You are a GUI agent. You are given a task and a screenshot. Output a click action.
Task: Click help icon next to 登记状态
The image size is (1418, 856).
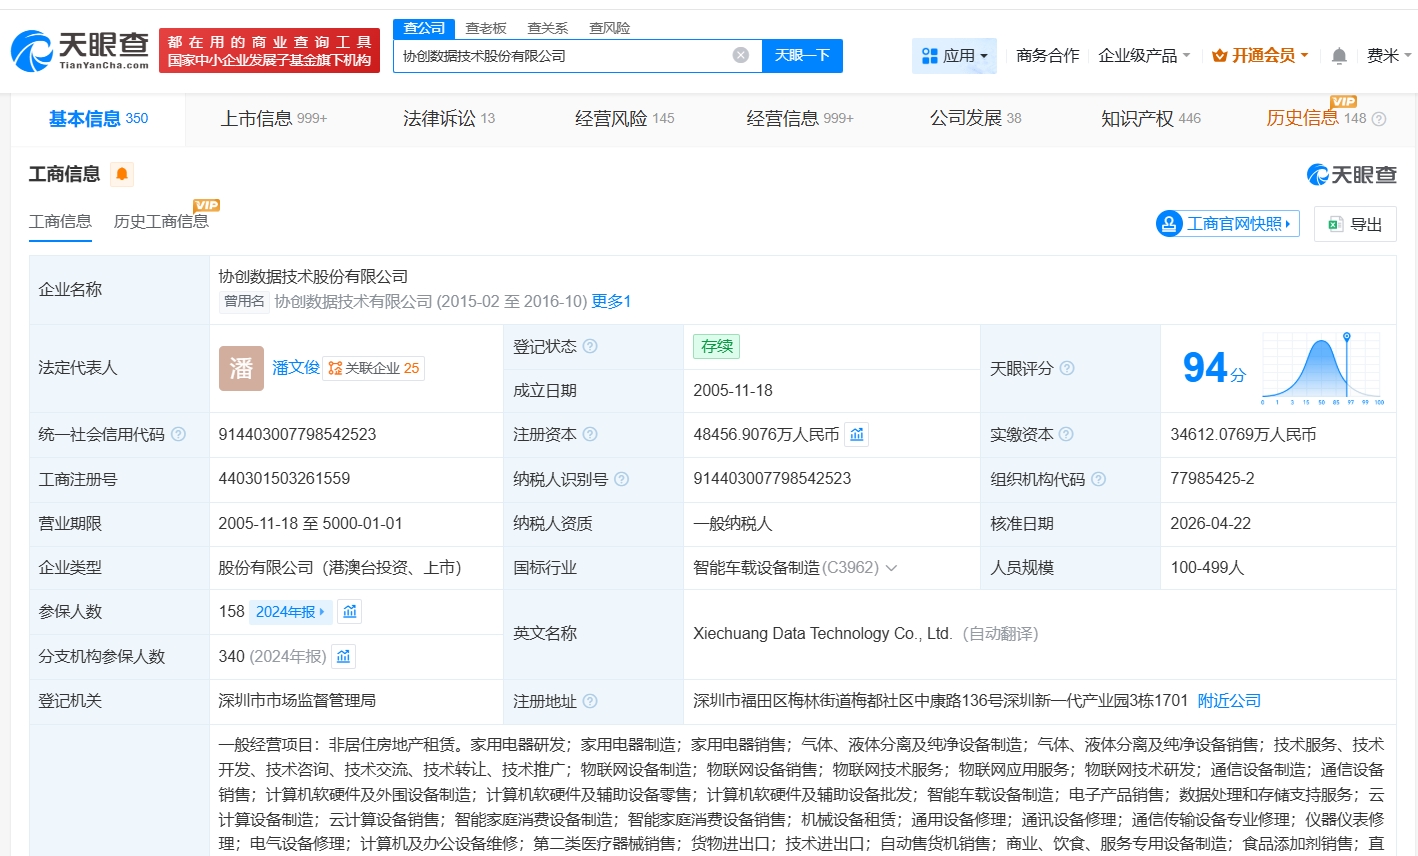click(590, 347)
